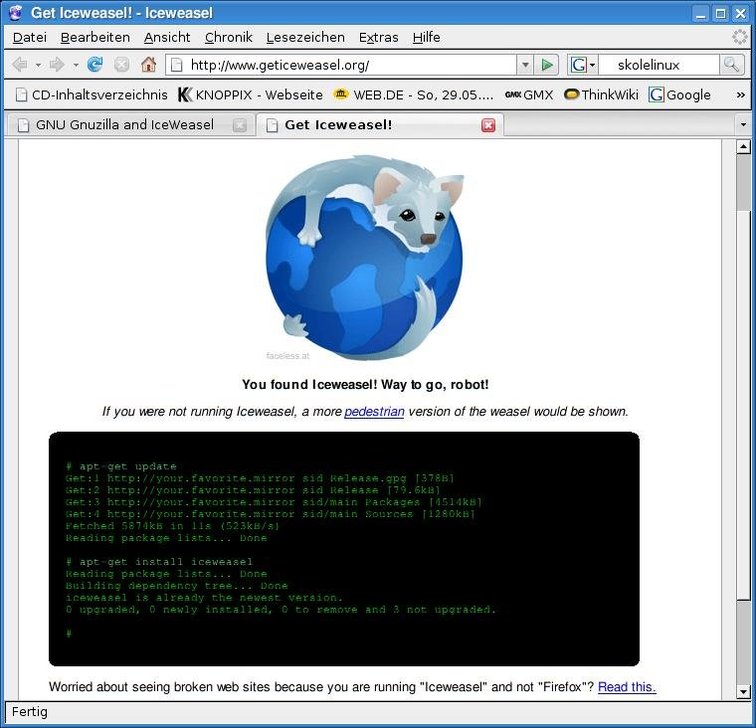Viewport: 756px width, 728px height.
Task: Open the CD-Inhaltsverzeichnis bookmark
Action: click(x=92, y=95)
